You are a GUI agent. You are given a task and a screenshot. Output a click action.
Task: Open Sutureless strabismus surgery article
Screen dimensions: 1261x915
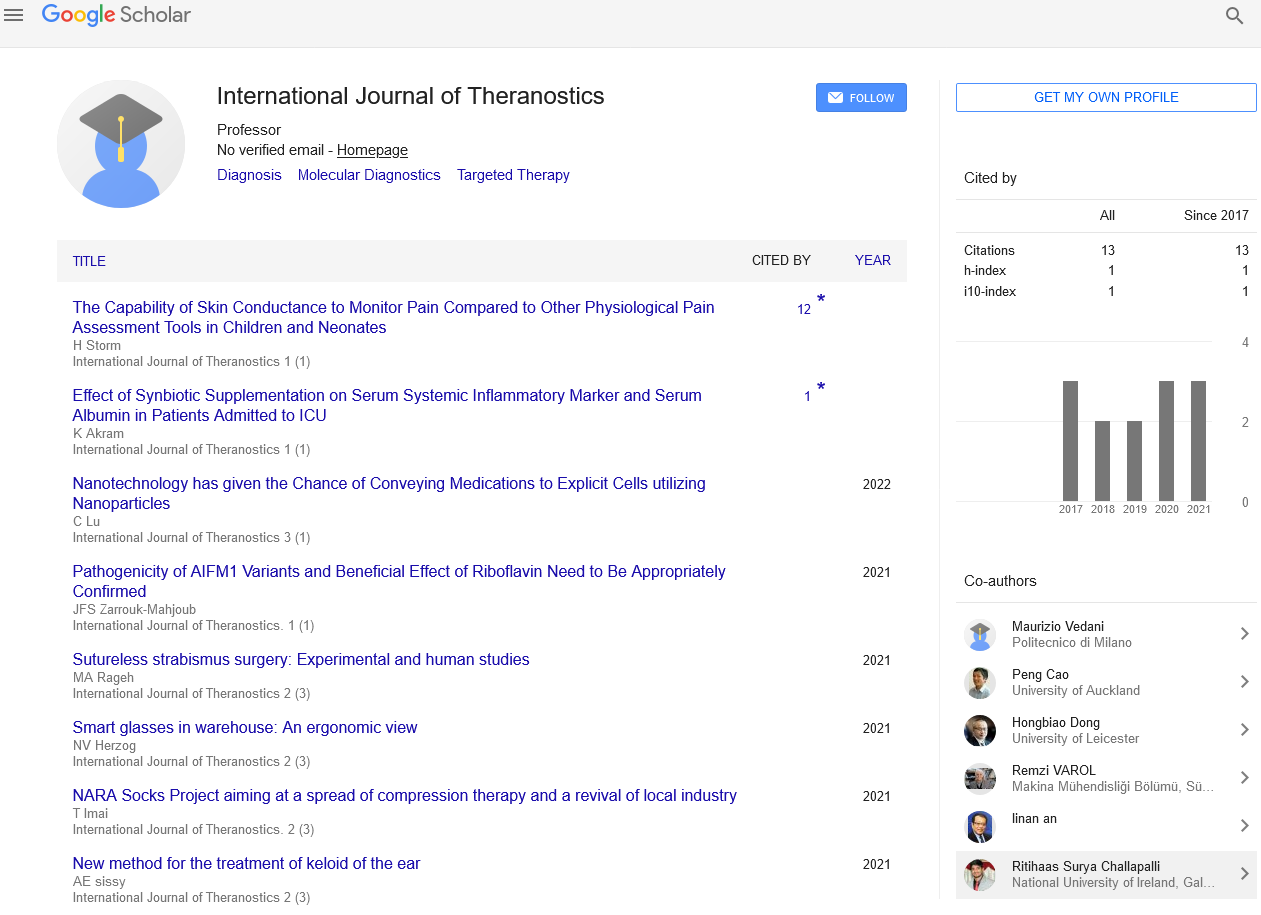[301, 660]
